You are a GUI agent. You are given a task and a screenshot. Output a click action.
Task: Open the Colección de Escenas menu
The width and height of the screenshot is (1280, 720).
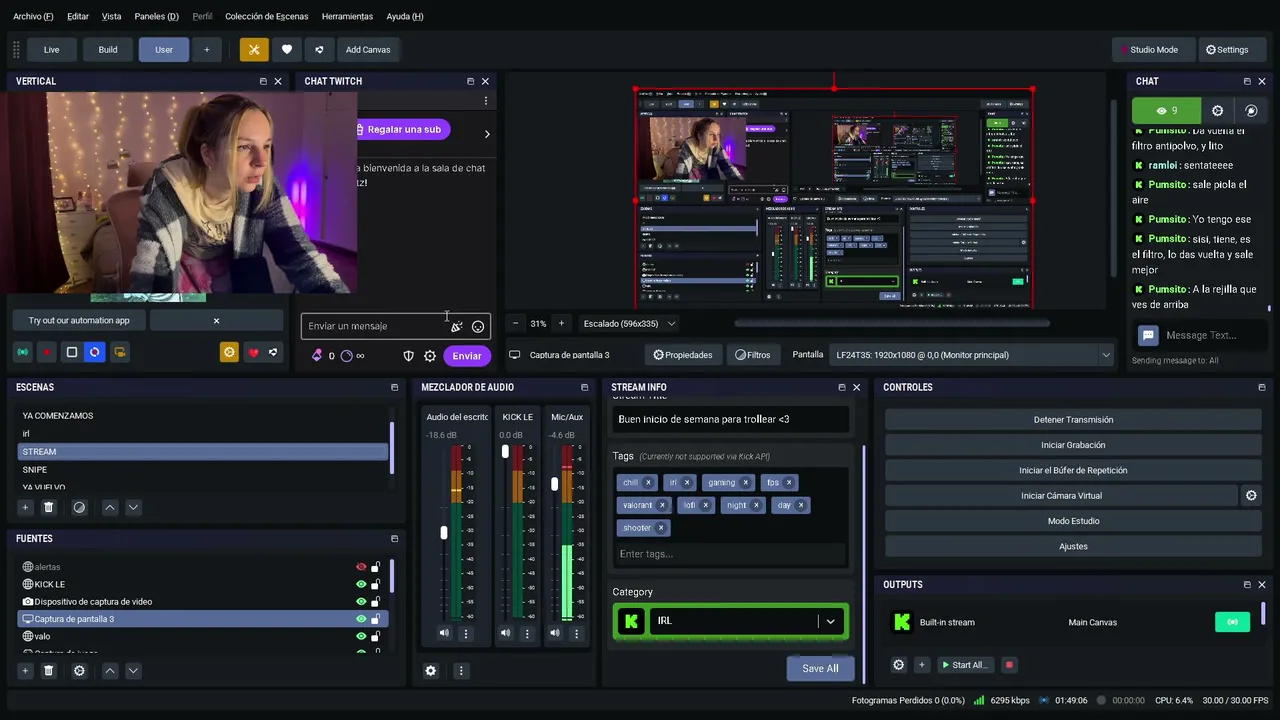point(267,16)
